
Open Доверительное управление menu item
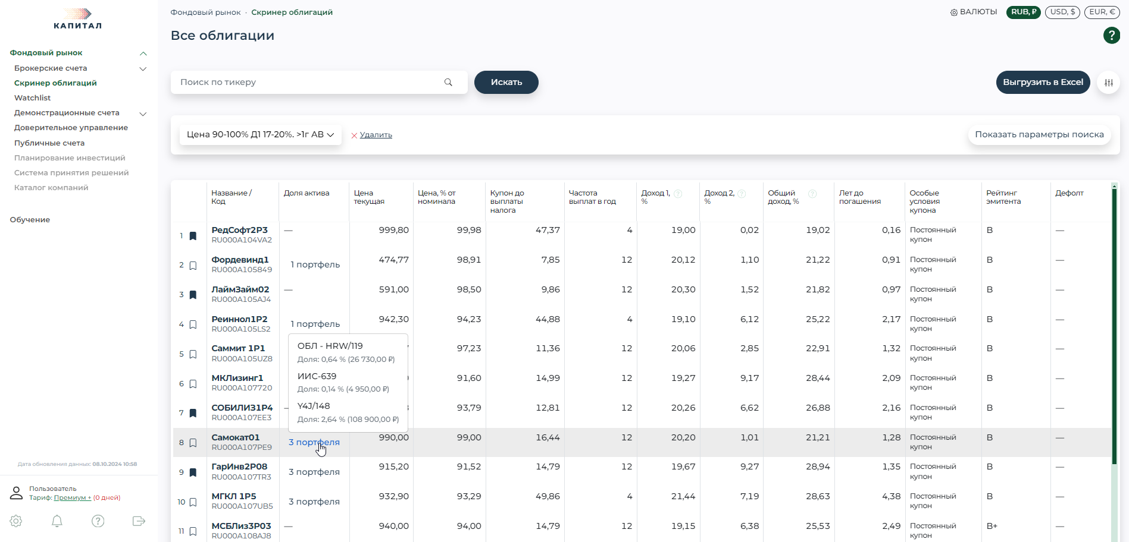click(71, 127)
